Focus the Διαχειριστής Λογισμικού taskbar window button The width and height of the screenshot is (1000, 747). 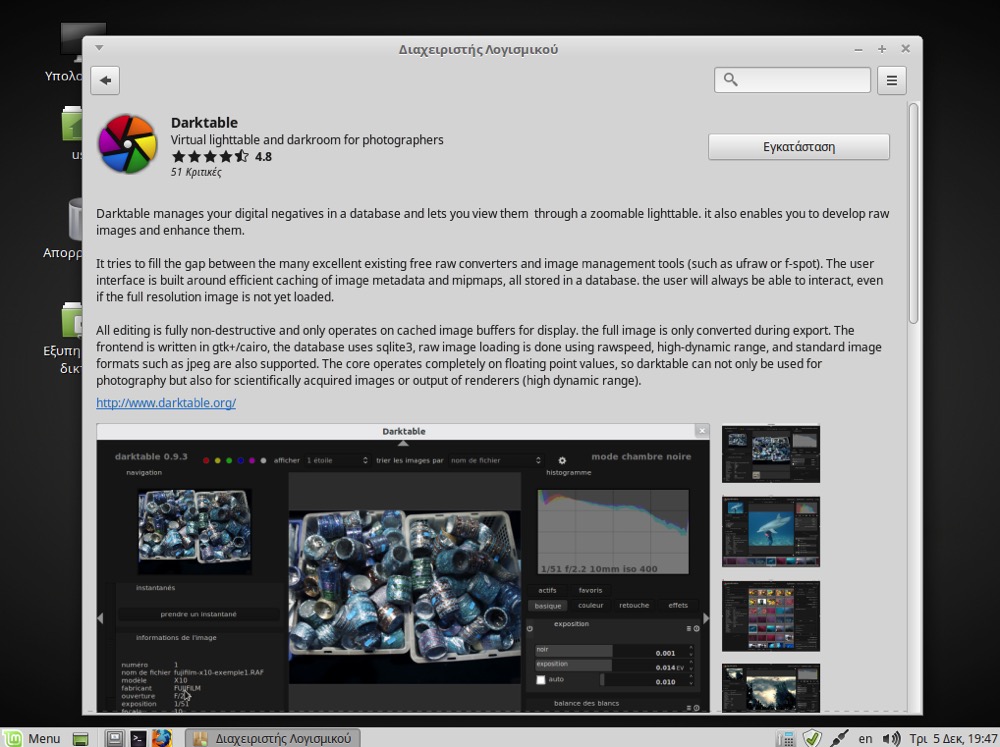[x=273, y=738]
